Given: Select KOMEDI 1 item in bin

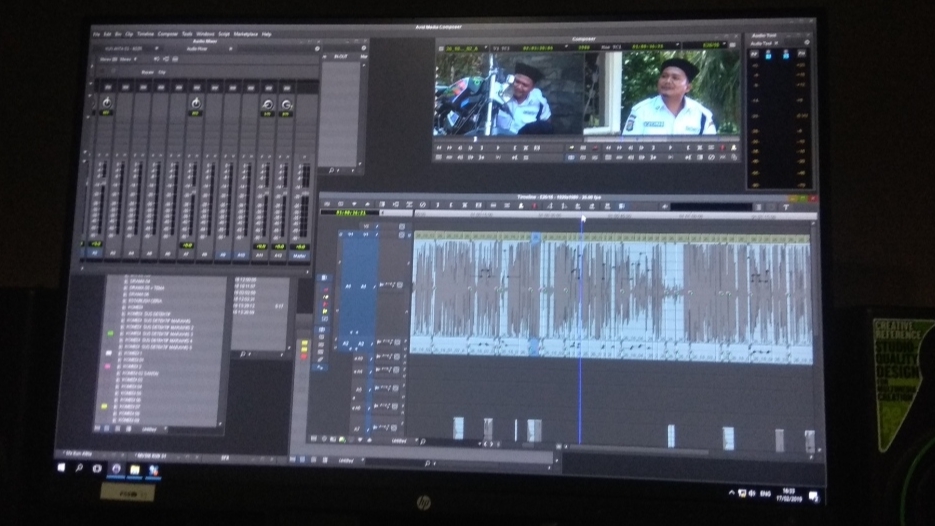Looking at the screenshot, I should tap(132, 353).
